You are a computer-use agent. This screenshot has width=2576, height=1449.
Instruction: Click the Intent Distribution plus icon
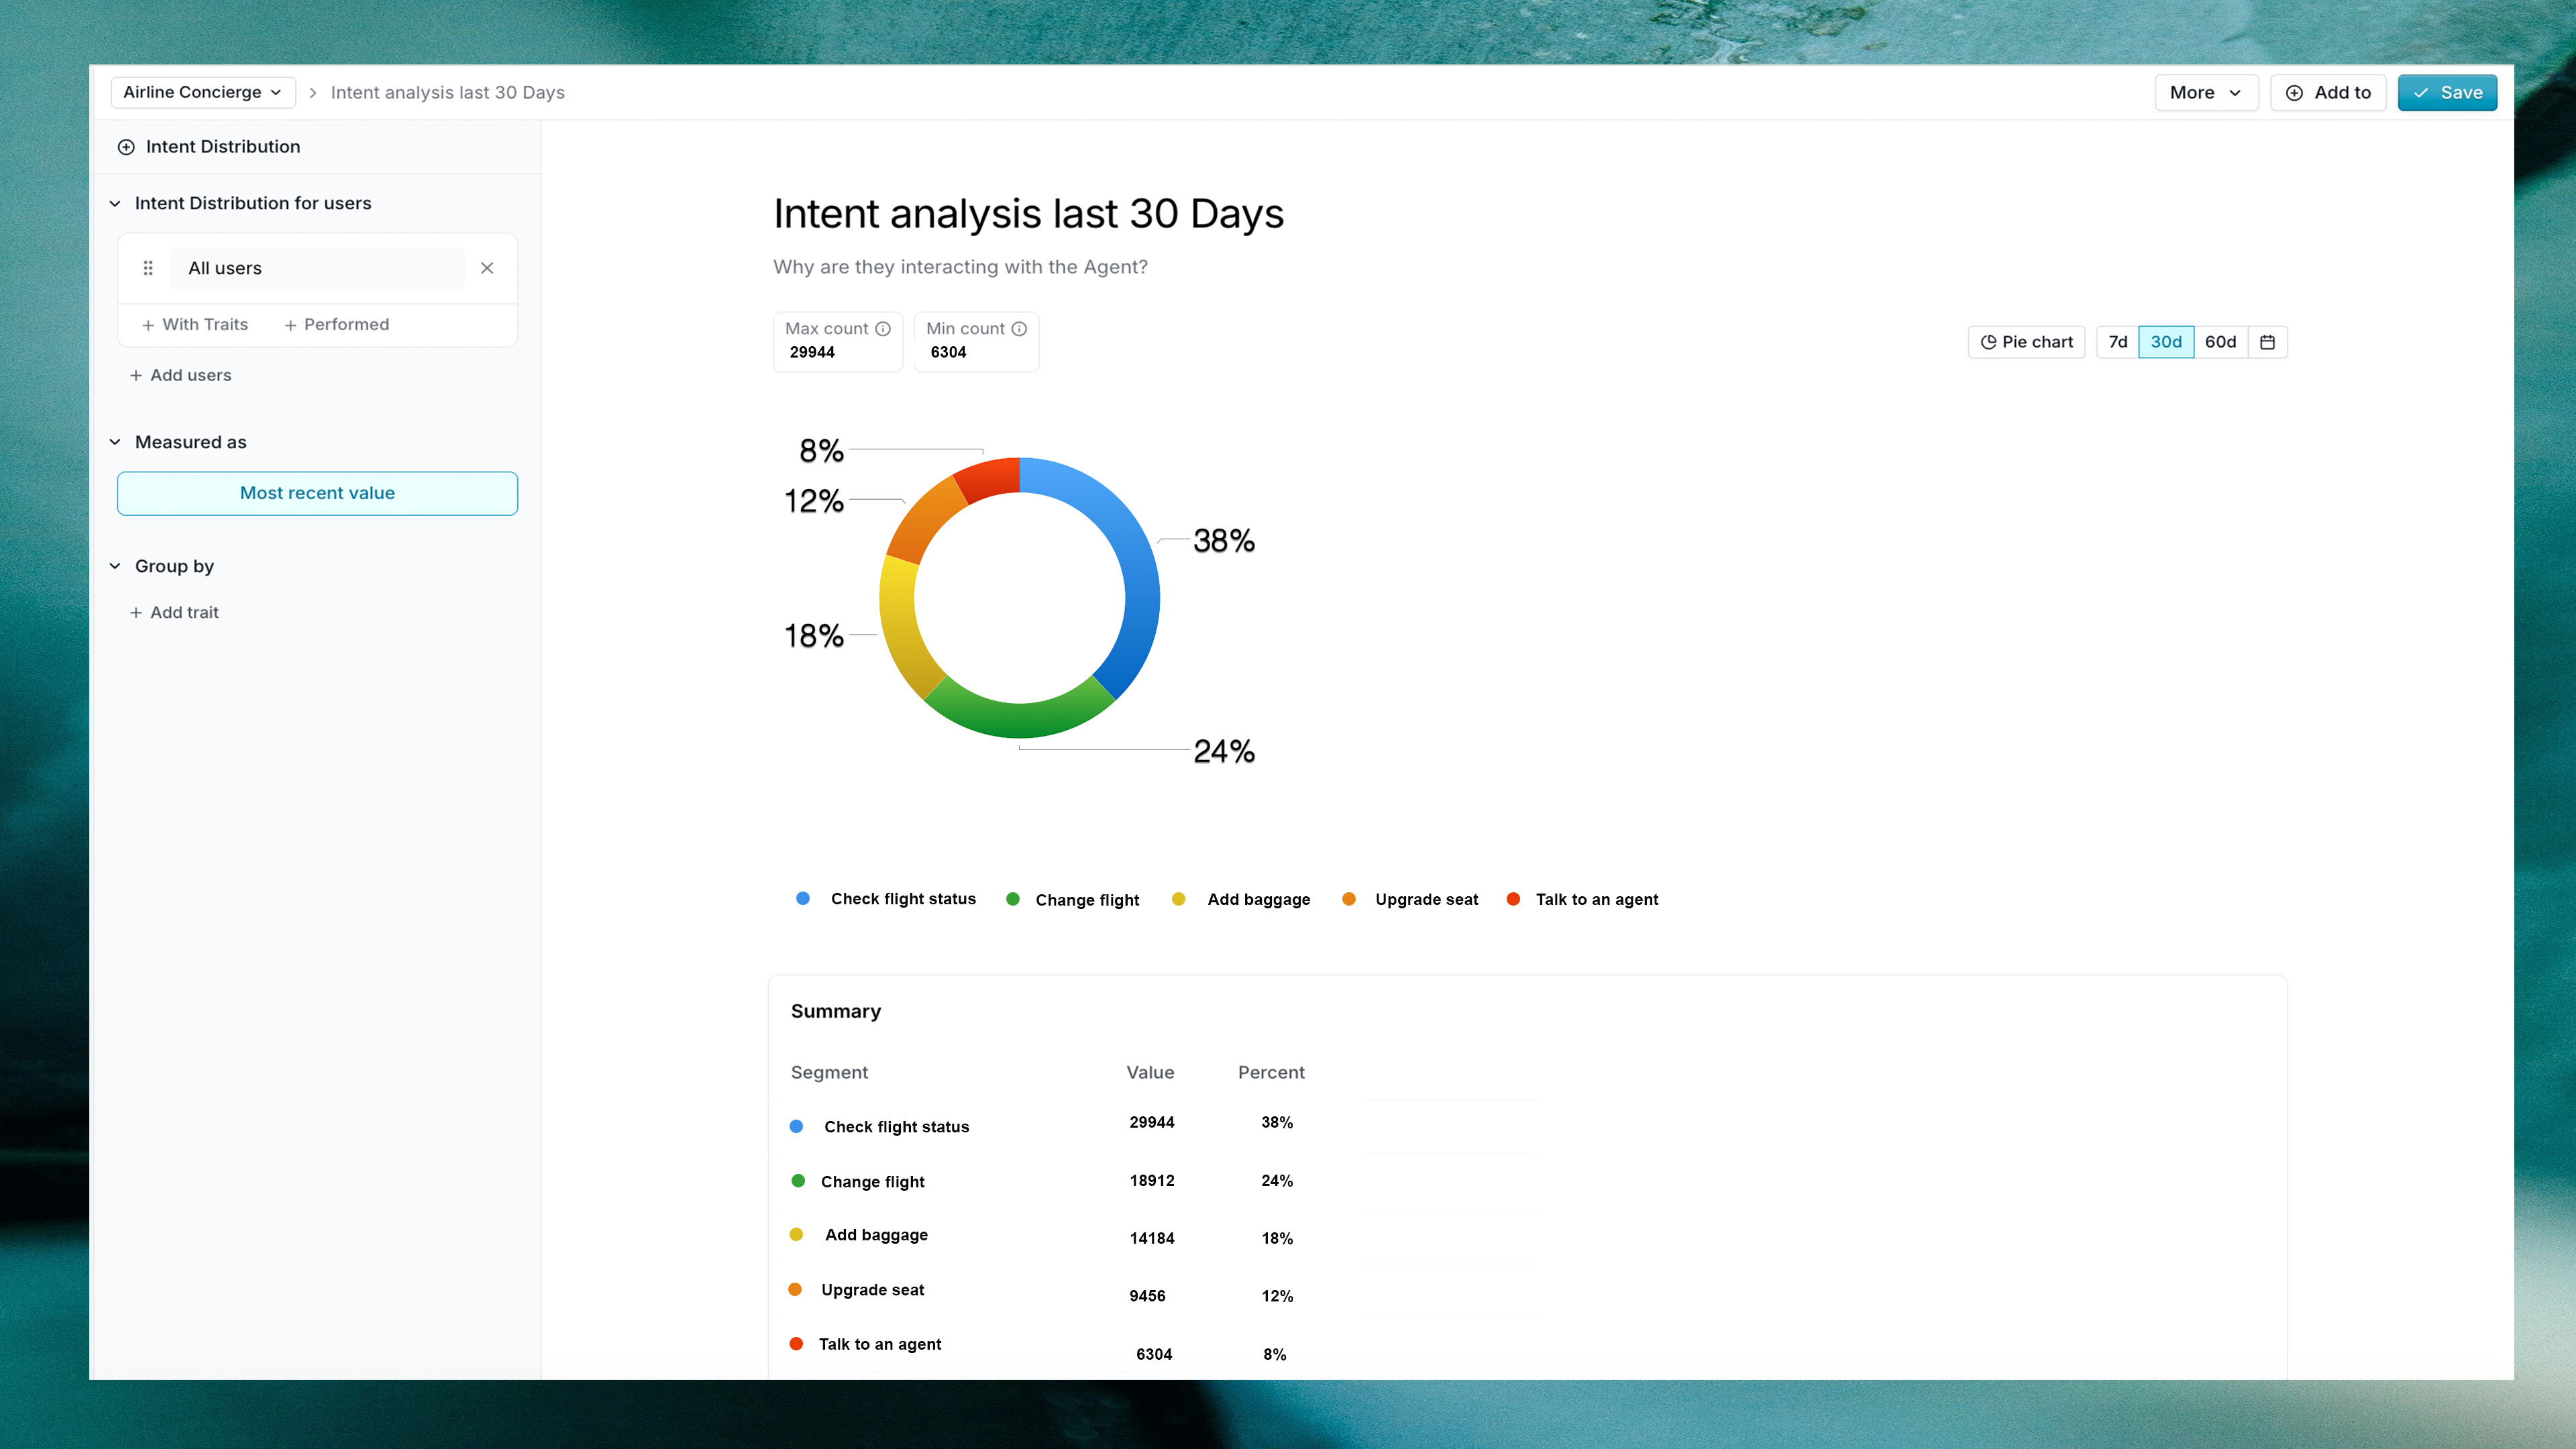click(x=126, y=147)
